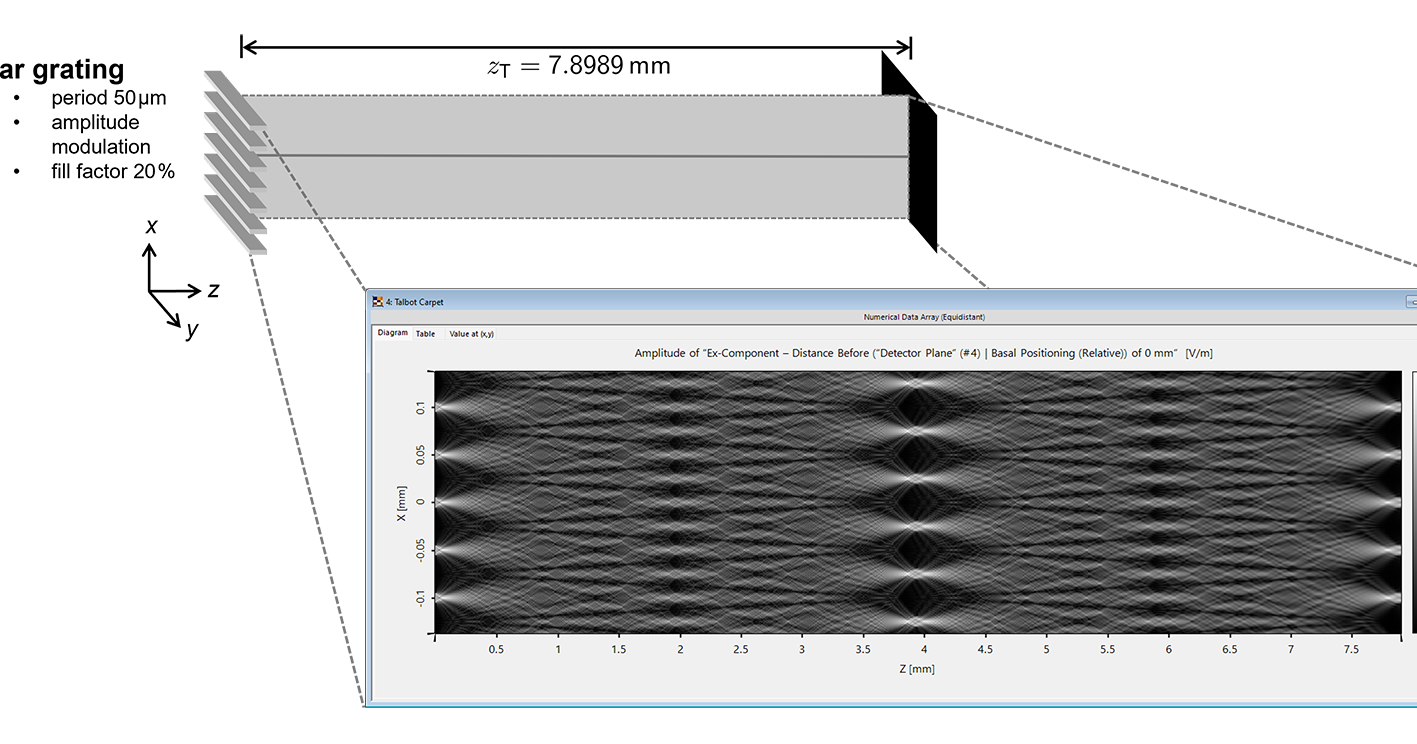Viewport: 1417px width, 744px height.
Task: Select the Diagram tab
Action: 392,334
